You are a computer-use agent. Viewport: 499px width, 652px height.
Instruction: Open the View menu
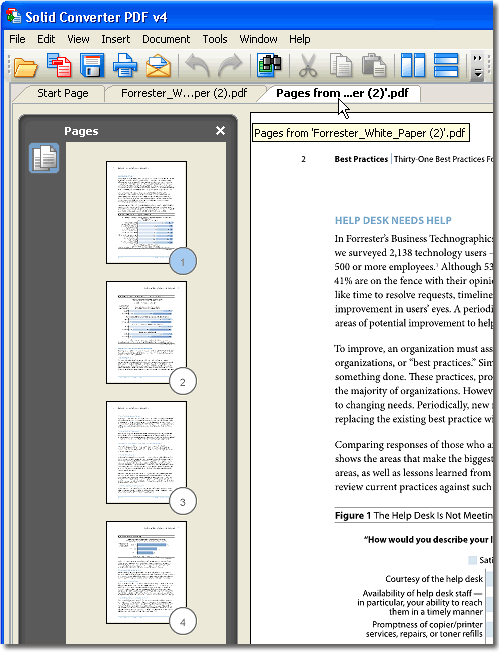coord(78,39)
